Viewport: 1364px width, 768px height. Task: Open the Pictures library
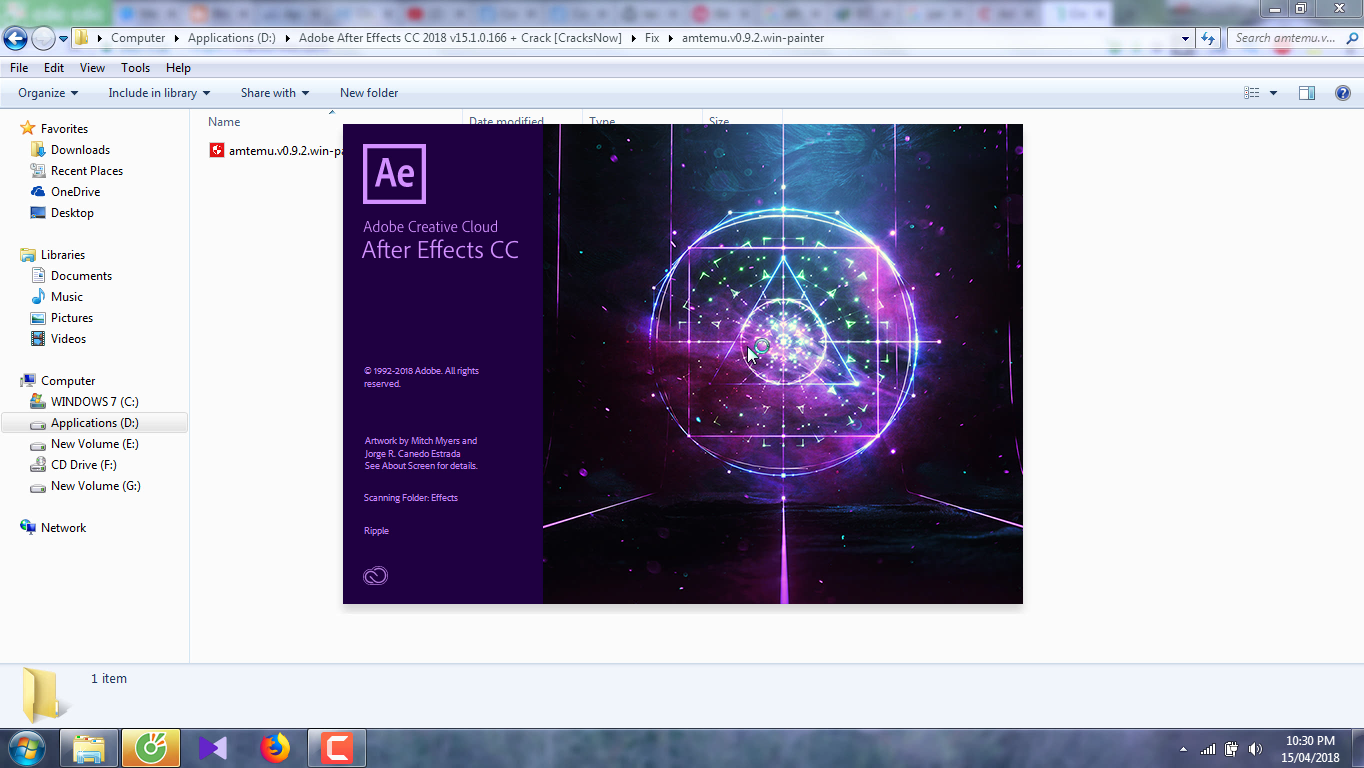[71, 318]
